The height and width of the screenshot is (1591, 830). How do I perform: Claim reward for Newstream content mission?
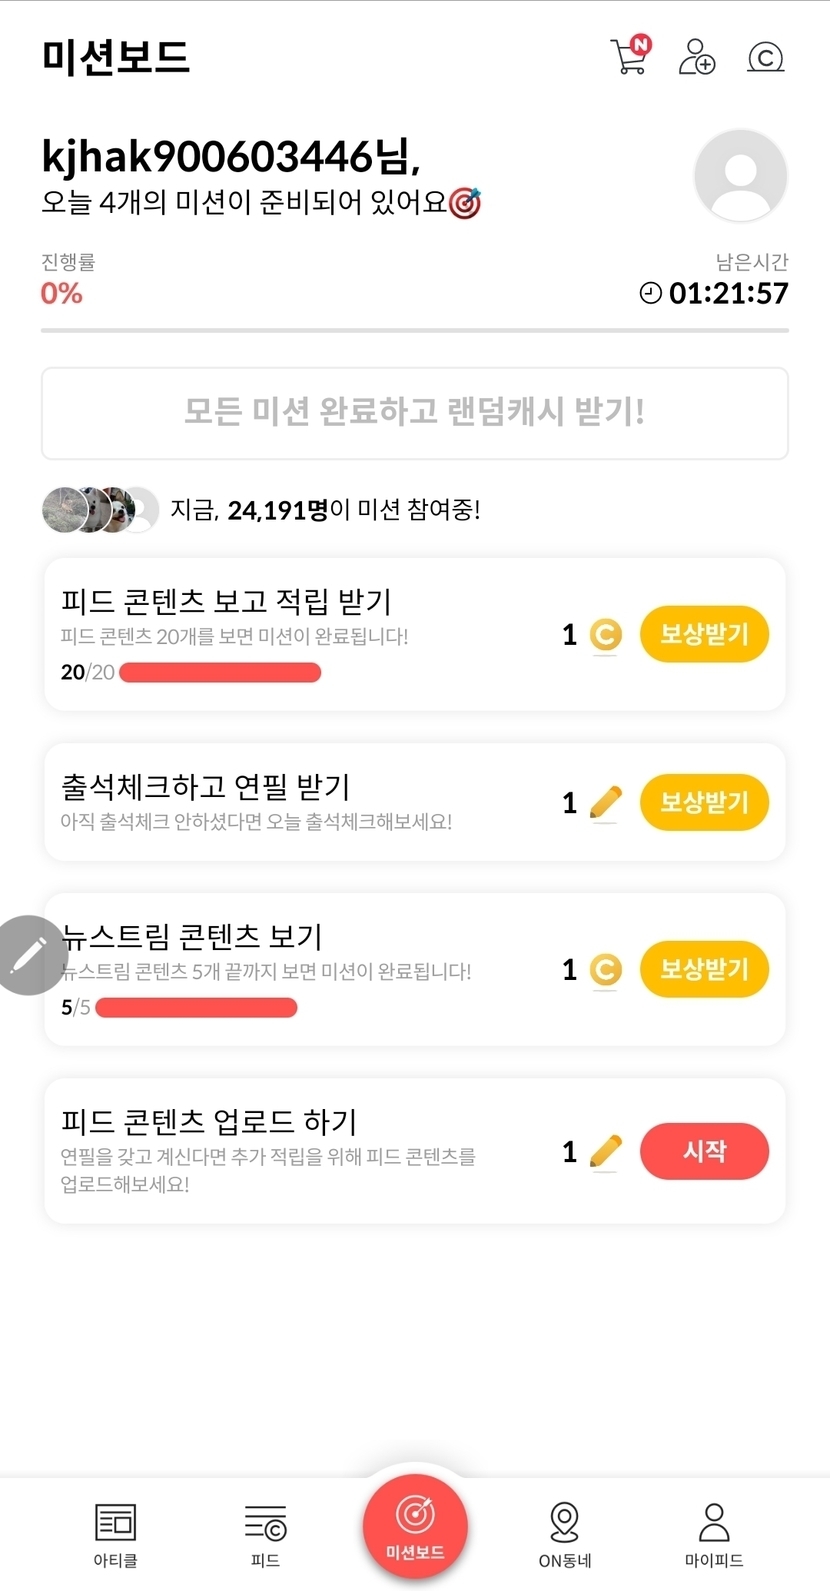[704, 969]
